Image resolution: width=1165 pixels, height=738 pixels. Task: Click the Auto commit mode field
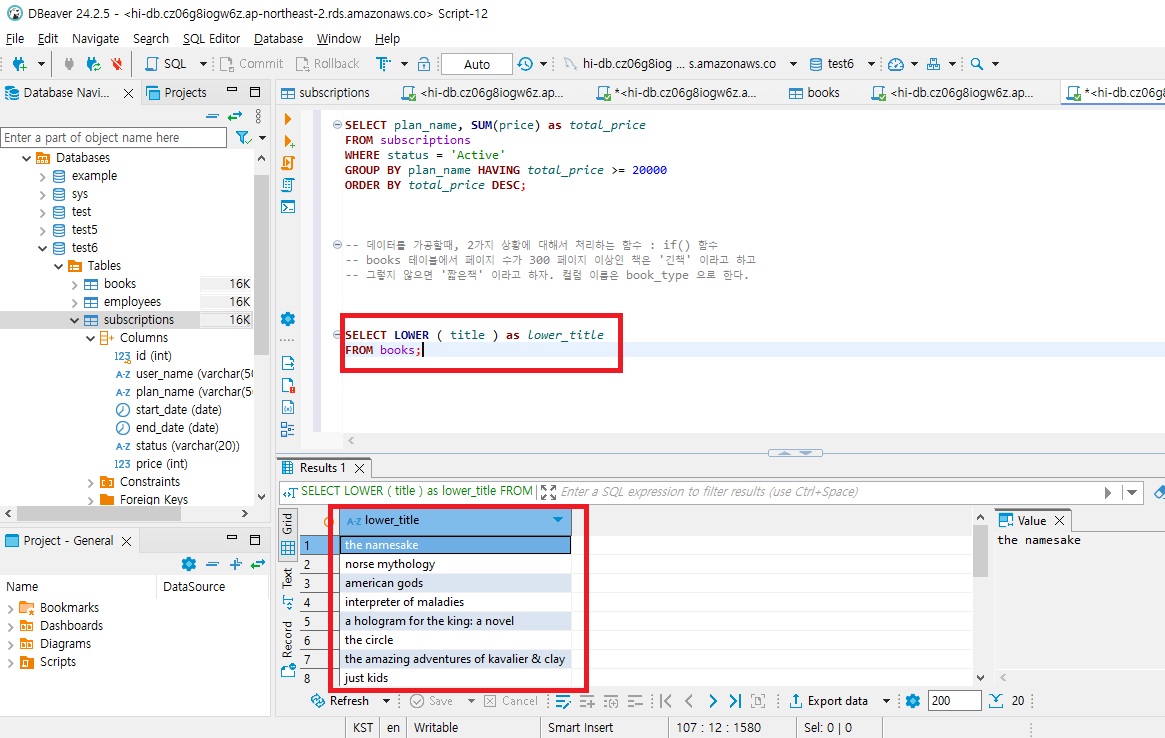pyautogui.click(x=476, y=65)
